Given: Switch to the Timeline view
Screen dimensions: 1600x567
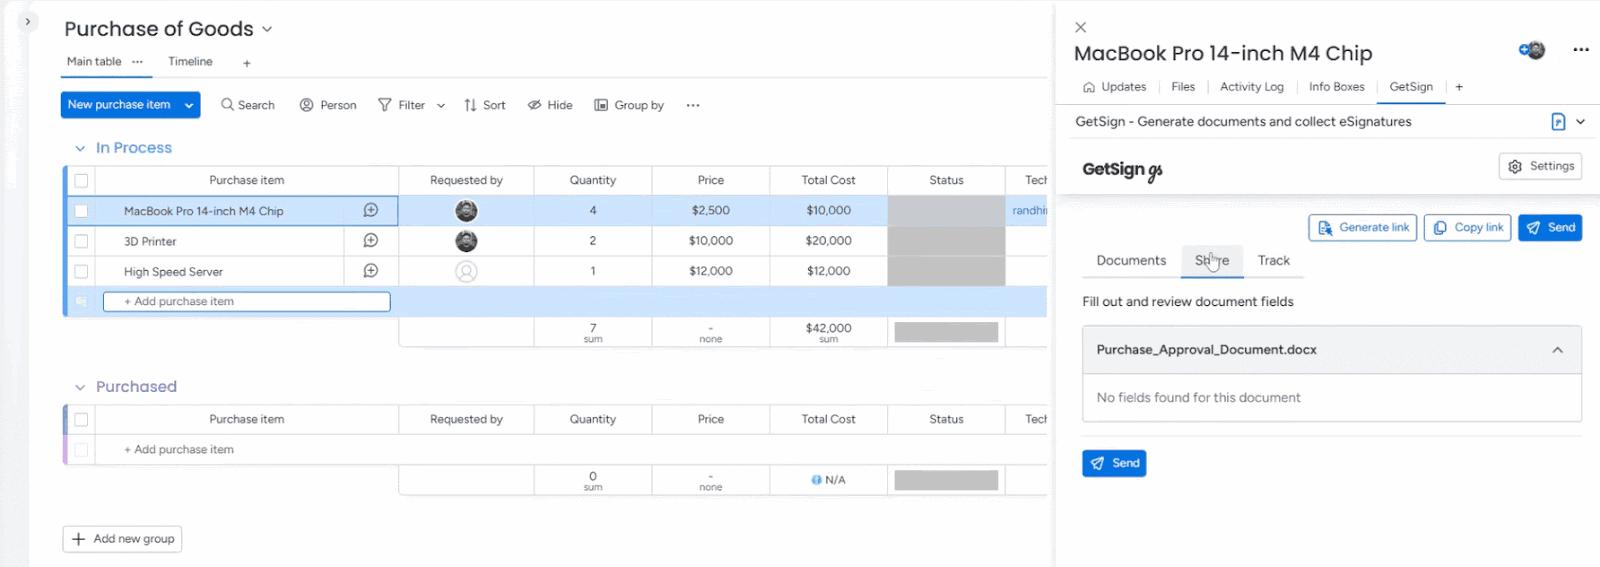Looking at the screenshot, I should coord(190,62).
